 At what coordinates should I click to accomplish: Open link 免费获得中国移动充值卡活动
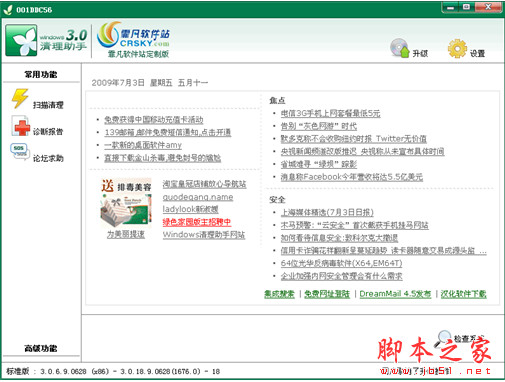154,120
